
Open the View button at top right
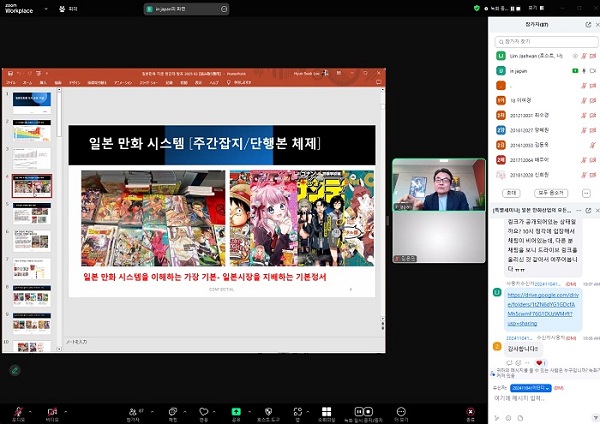coord(536,8)
